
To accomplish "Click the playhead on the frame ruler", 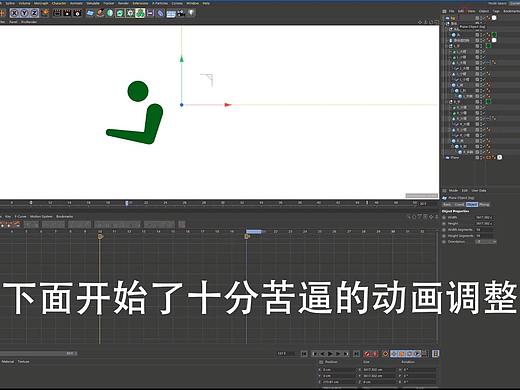I will coord(127,203).
